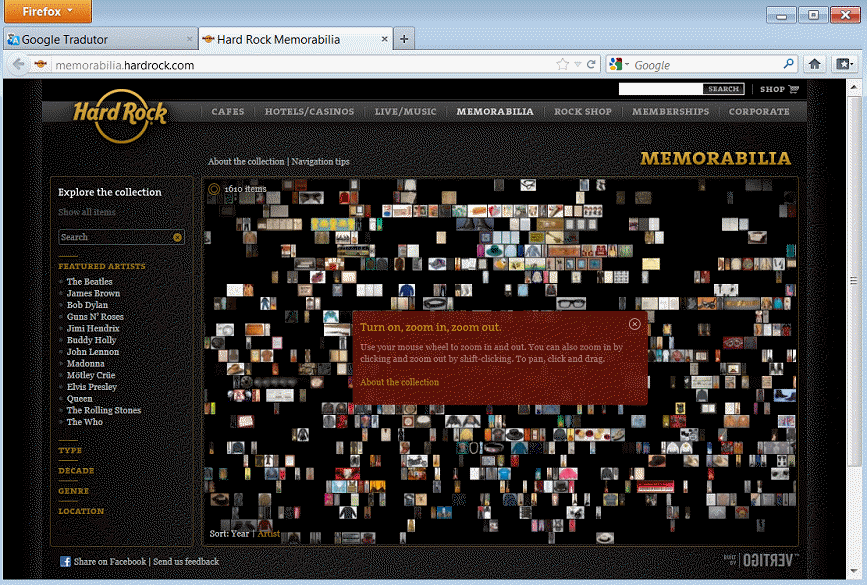The width and height of the screenshot is (867, 585).
Task: Reload the page with the refresh icon
Action: [591, 65]
